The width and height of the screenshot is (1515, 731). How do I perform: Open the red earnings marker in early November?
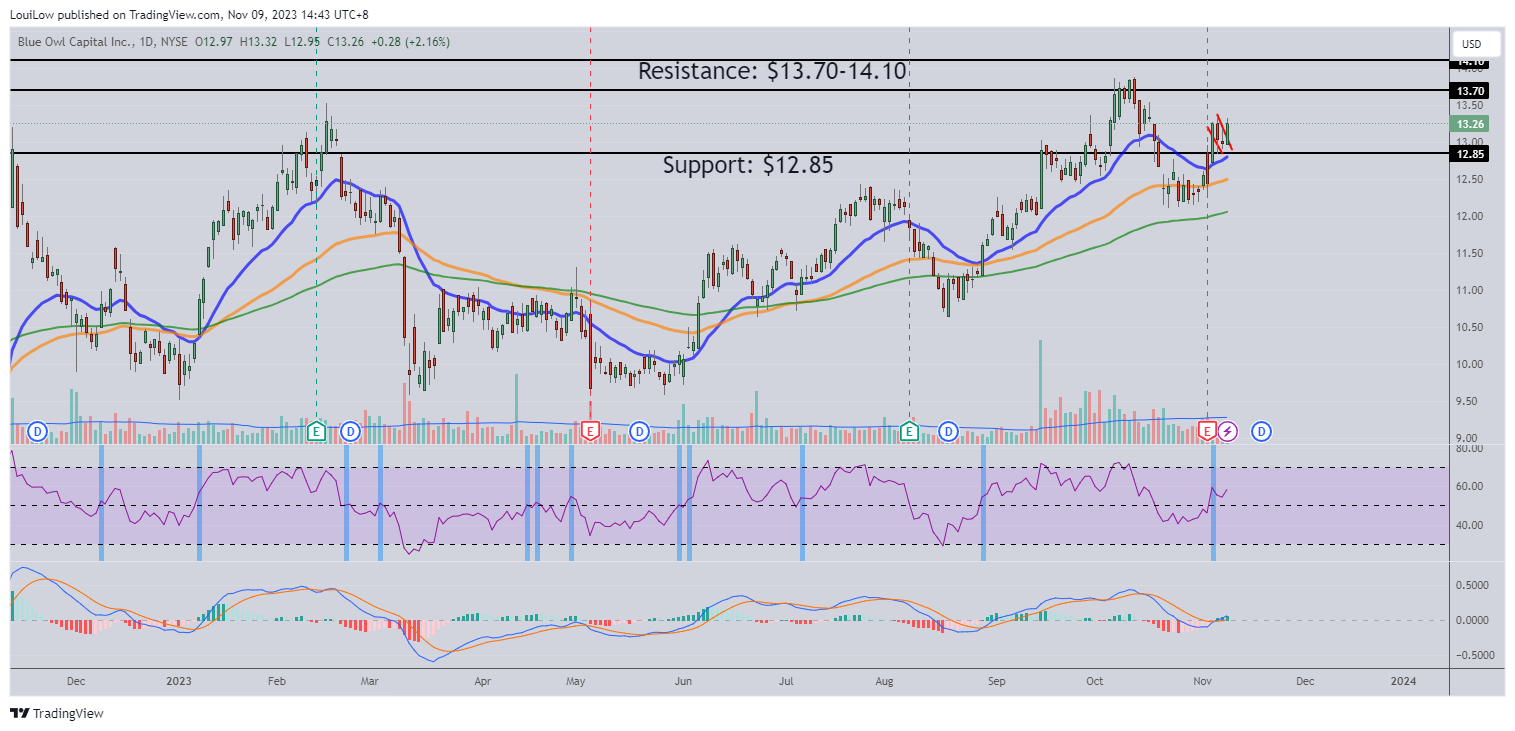pos(1207,431)
